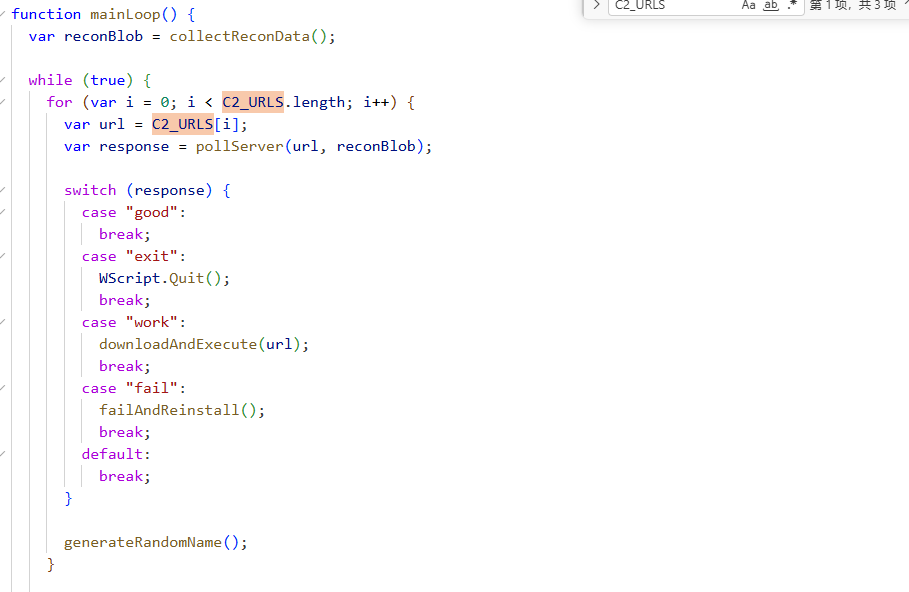Click closing brace of the for loop

[50, 565]
